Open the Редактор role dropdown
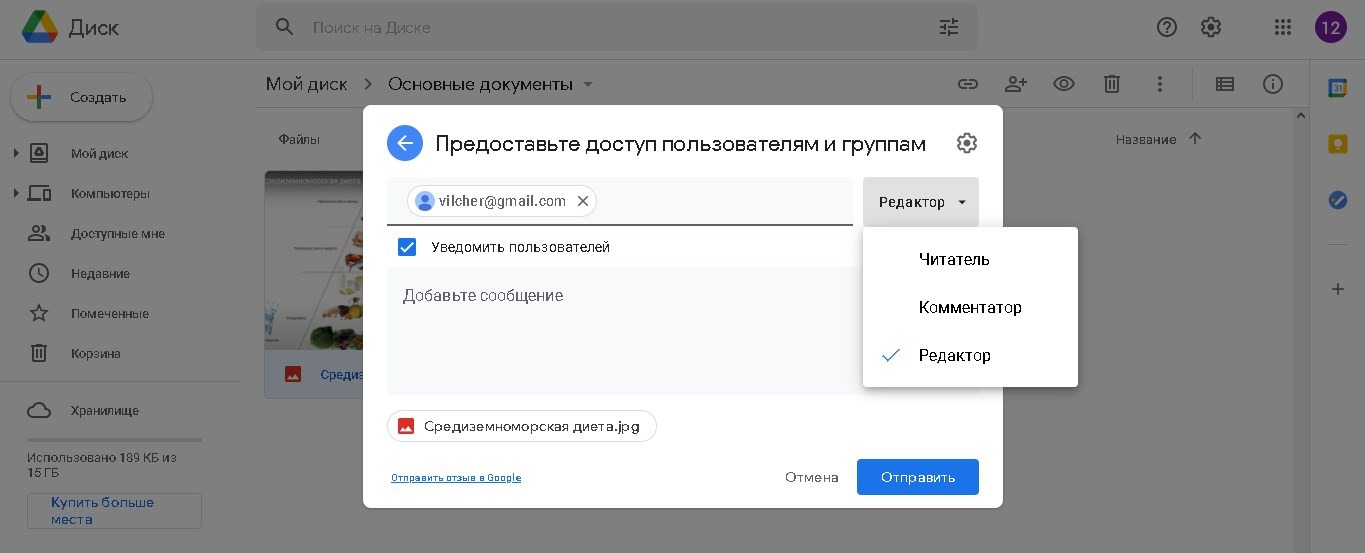 (x=921, y=202)
